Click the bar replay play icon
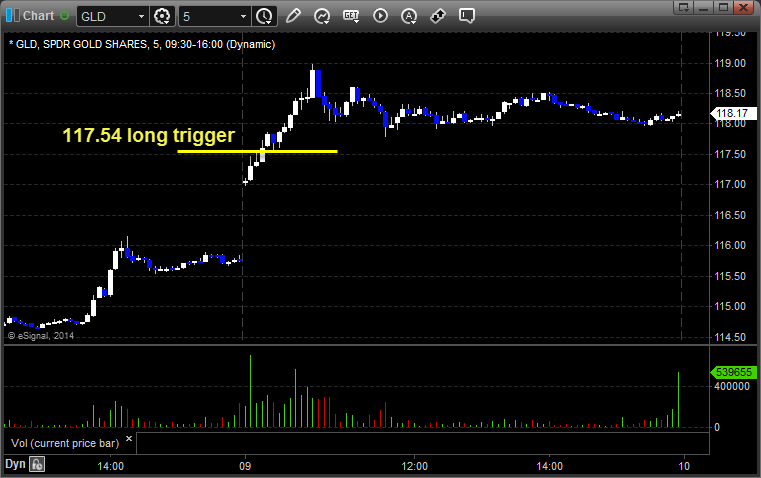The width and height of the screenshot is (761, 478). pos(380,16)
